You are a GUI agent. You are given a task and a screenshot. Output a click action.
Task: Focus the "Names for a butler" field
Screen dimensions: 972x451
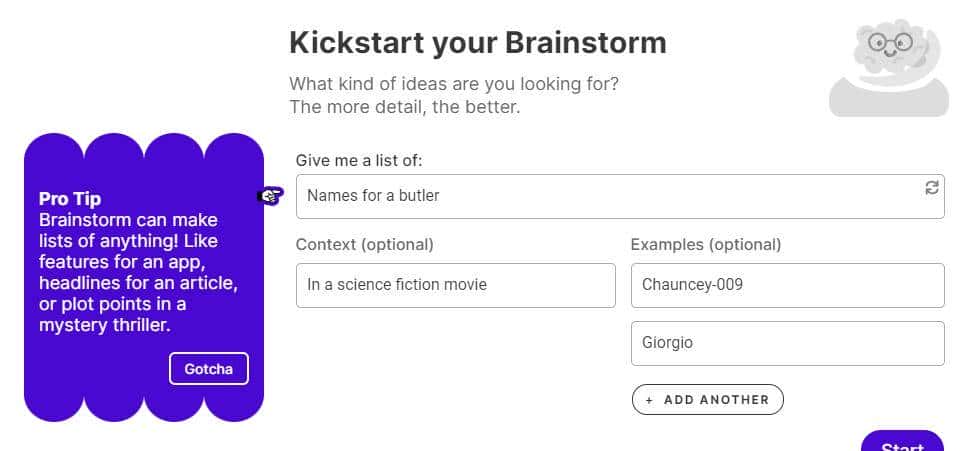tap(610, 196)
